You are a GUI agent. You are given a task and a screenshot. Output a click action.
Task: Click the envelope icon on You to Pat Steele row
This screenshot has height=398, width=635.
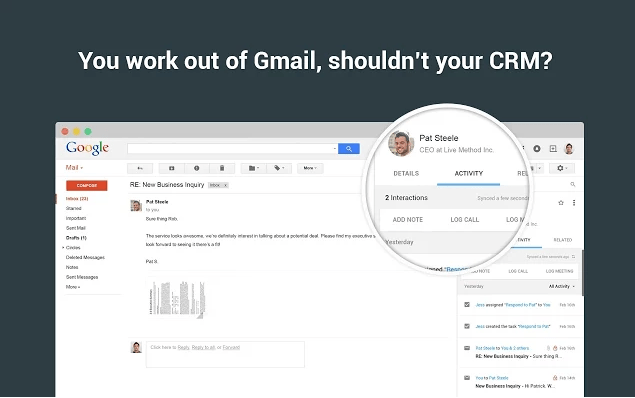click(467, 378)
